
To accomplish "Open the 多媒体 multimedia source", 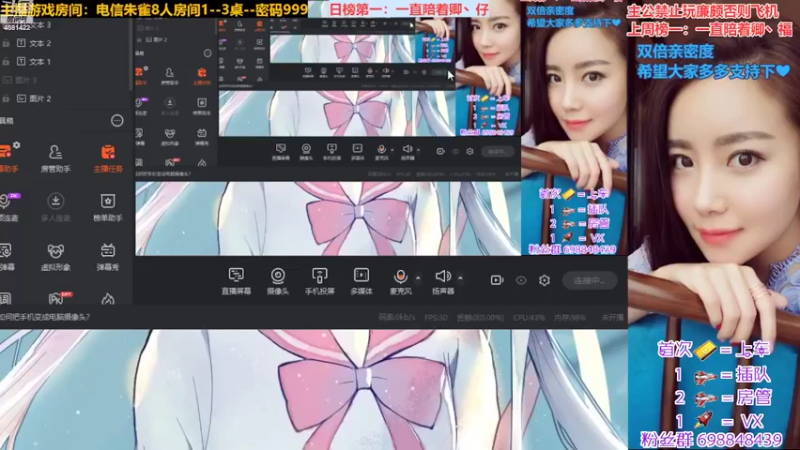I will (x=361, y=281).
